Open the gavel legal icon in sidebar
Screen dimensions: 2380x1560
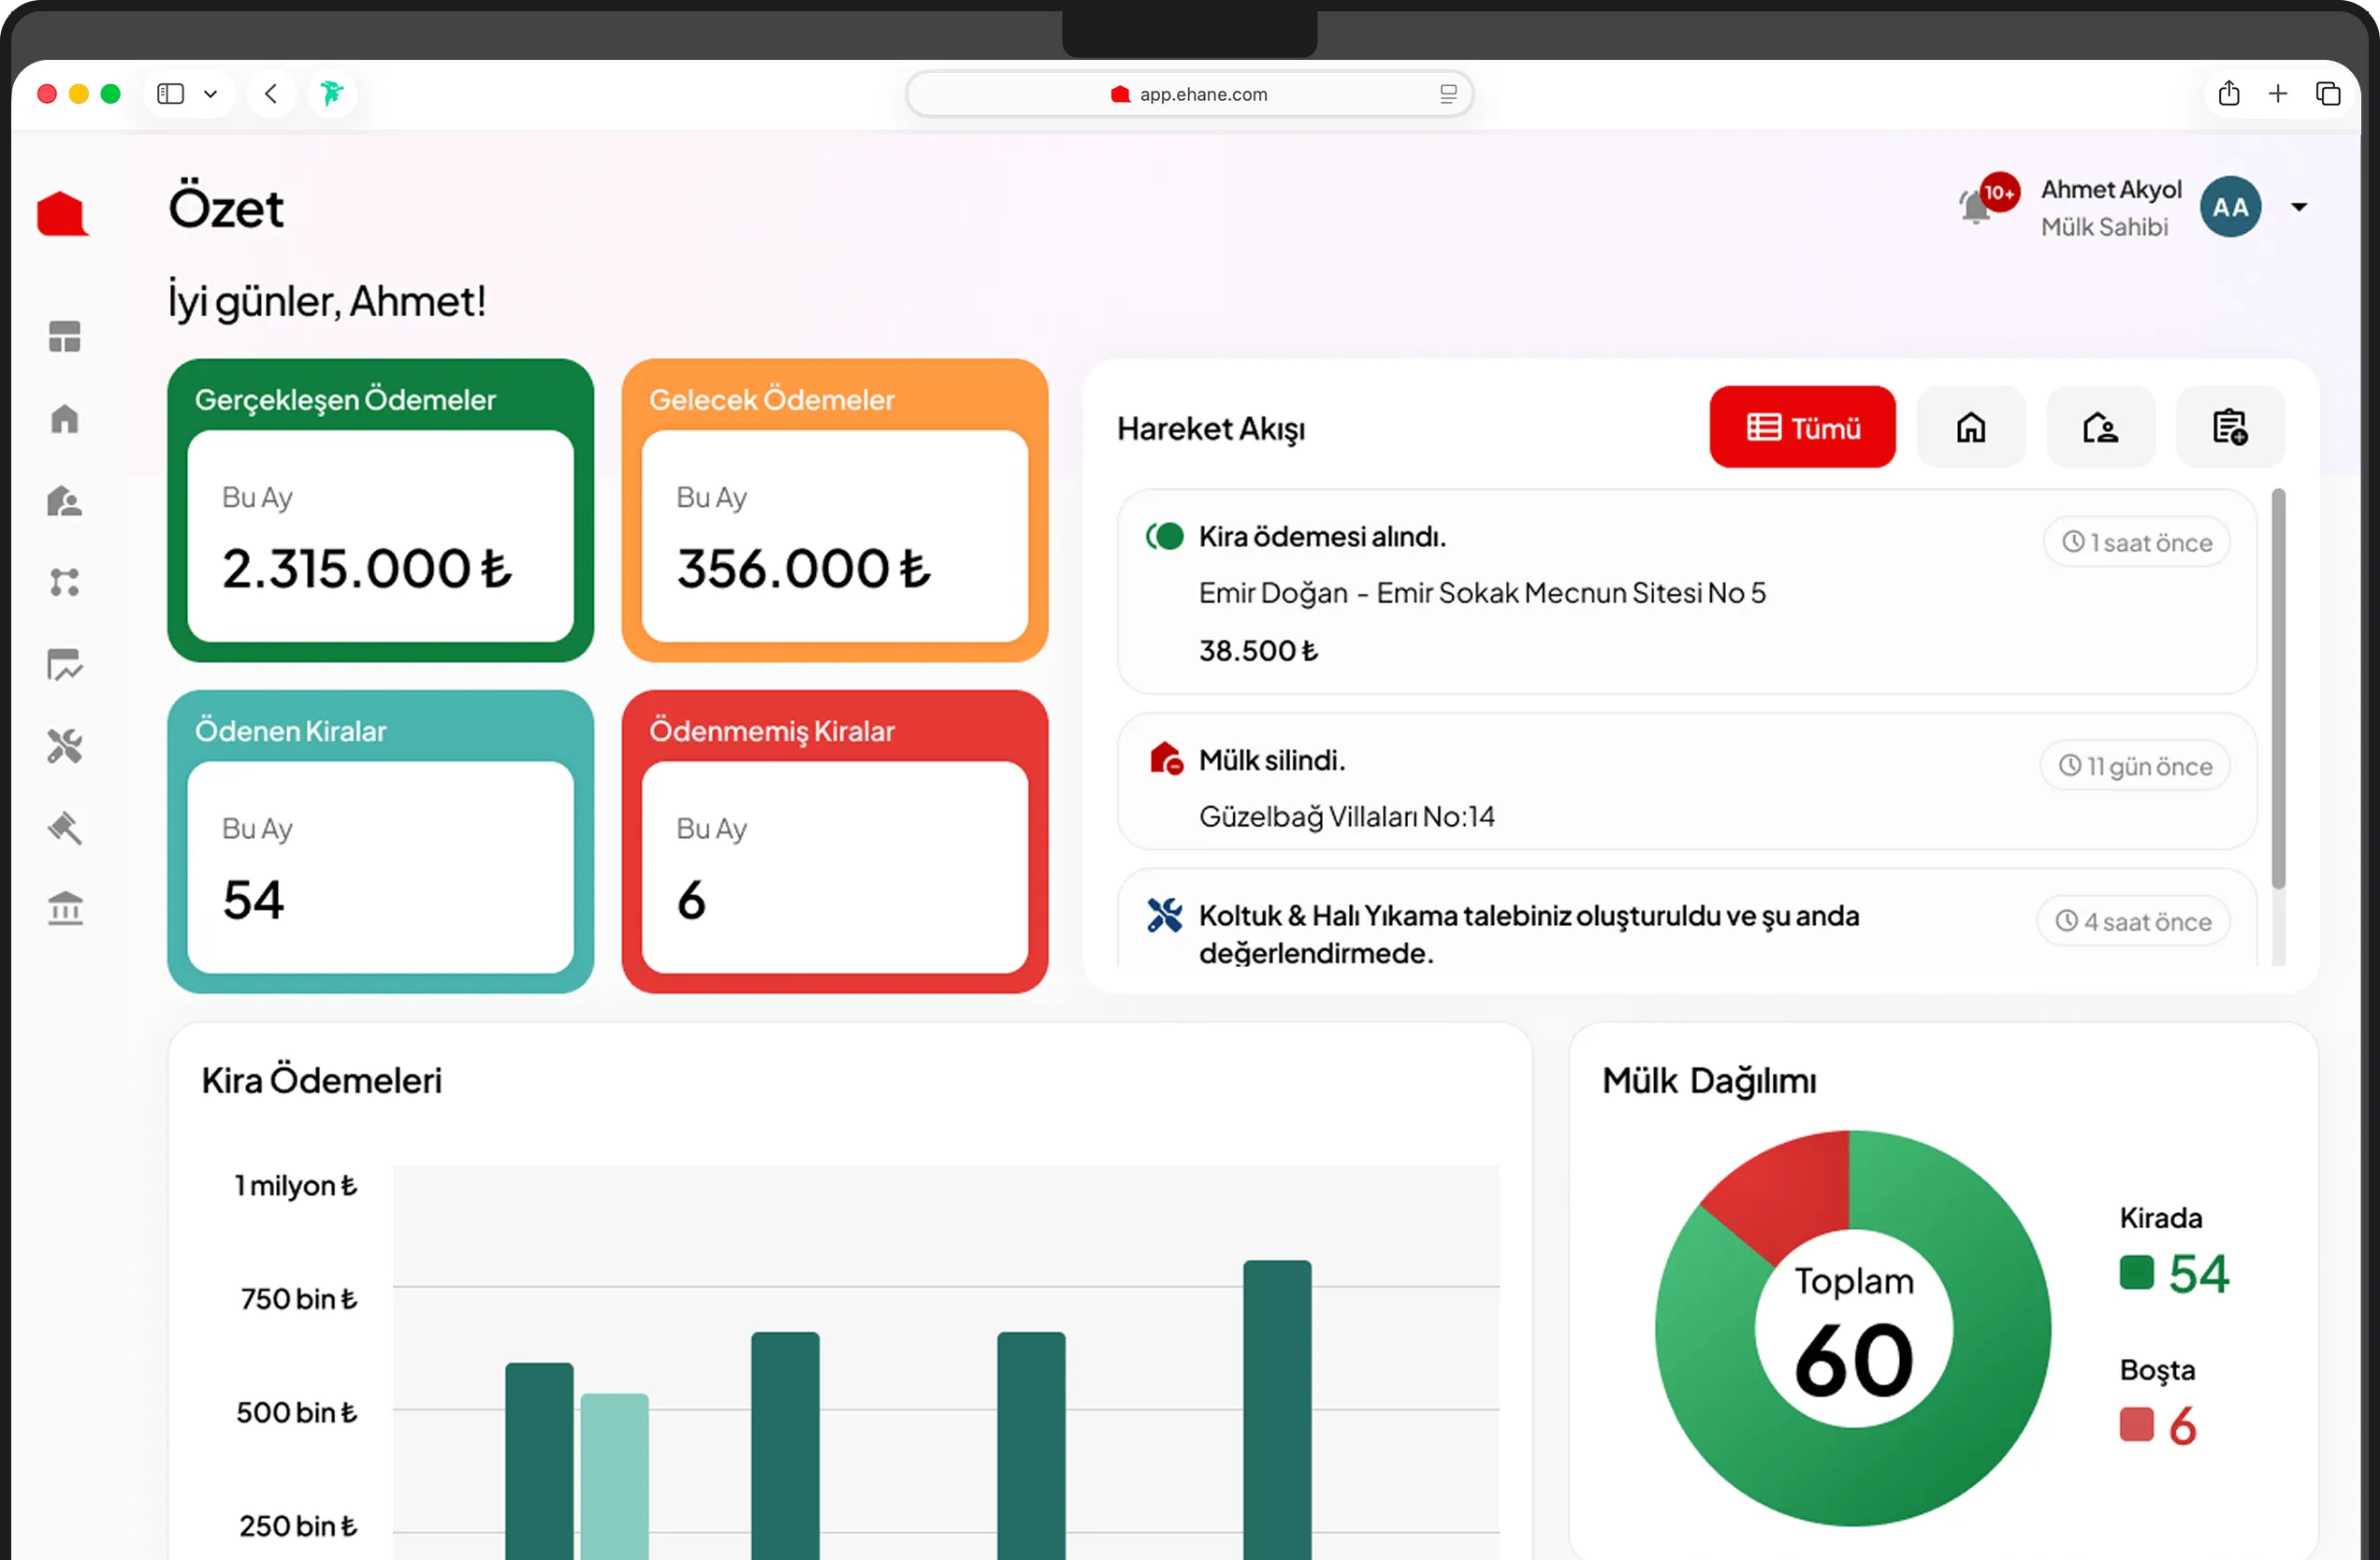[x=65, y=828]
